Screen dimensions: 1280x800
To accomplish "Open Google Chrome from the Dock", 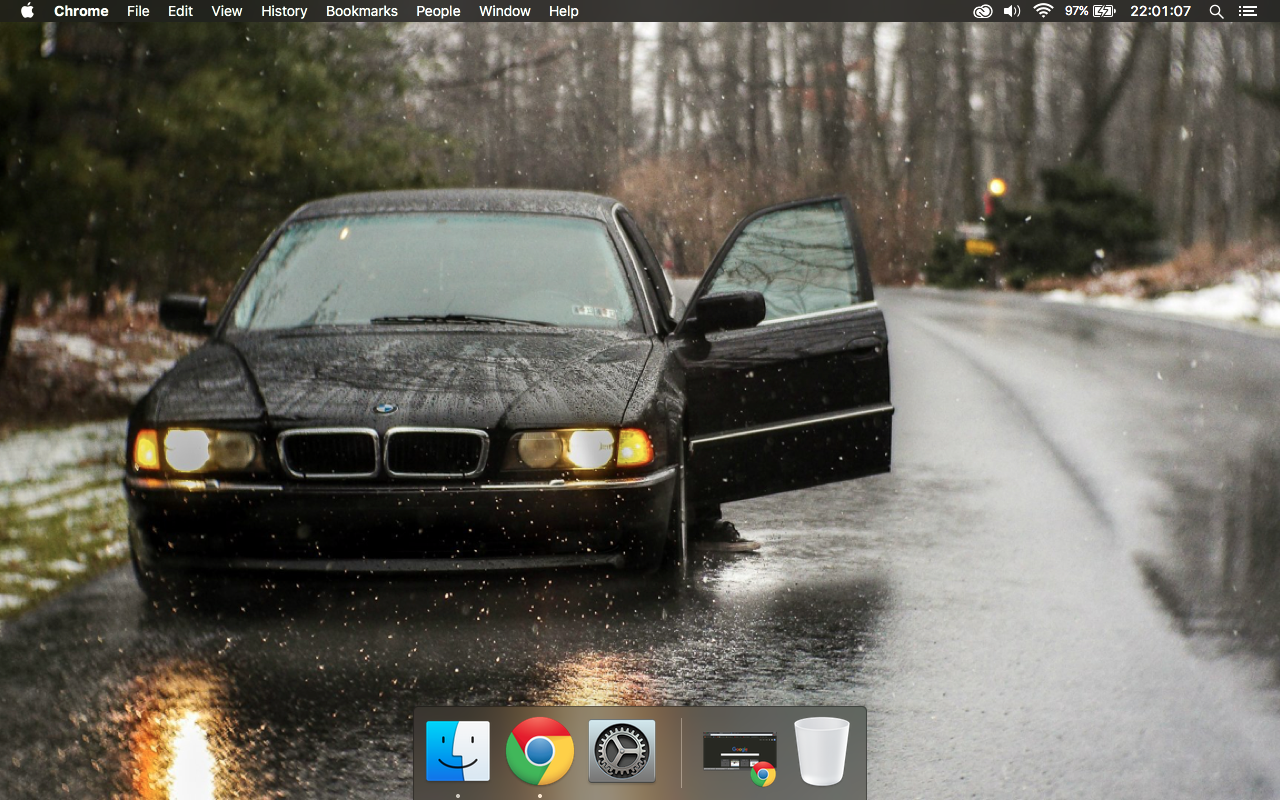I will (540, 751).
